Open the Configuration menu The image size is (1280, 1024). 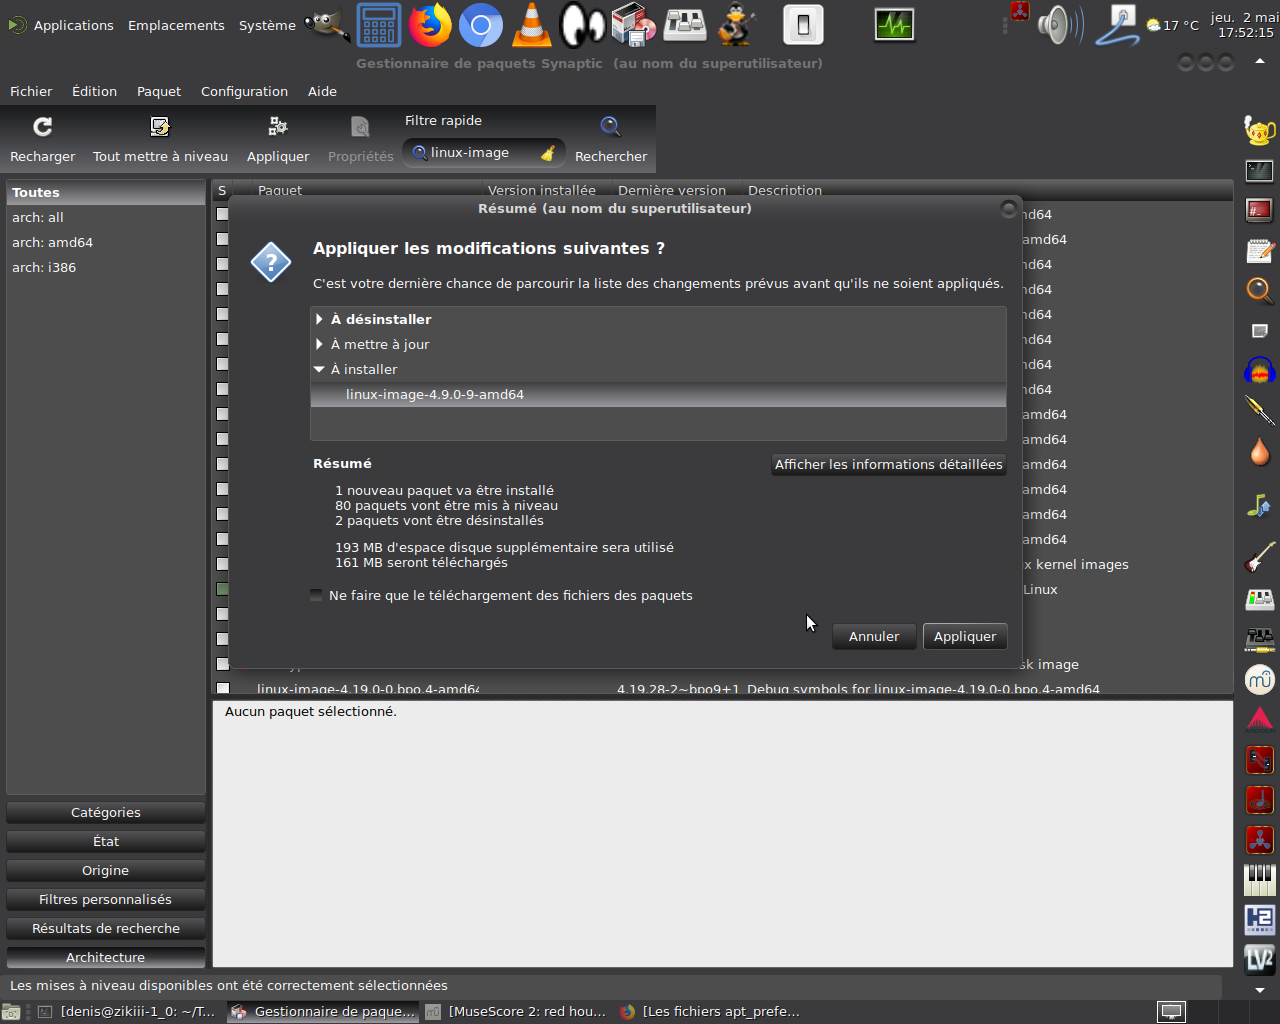[x=244, y=91]
